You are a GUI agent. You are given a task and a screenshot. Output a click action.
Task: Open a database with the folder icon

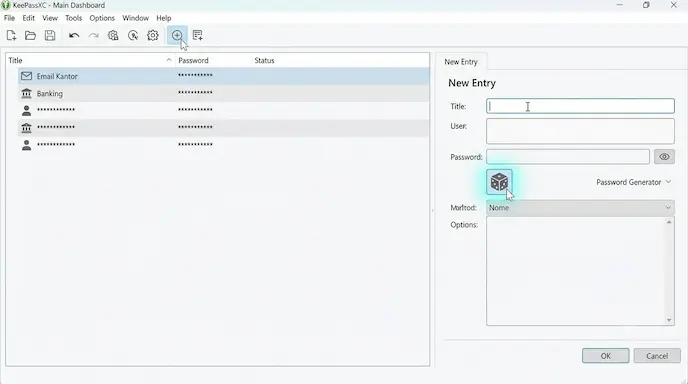30,36
